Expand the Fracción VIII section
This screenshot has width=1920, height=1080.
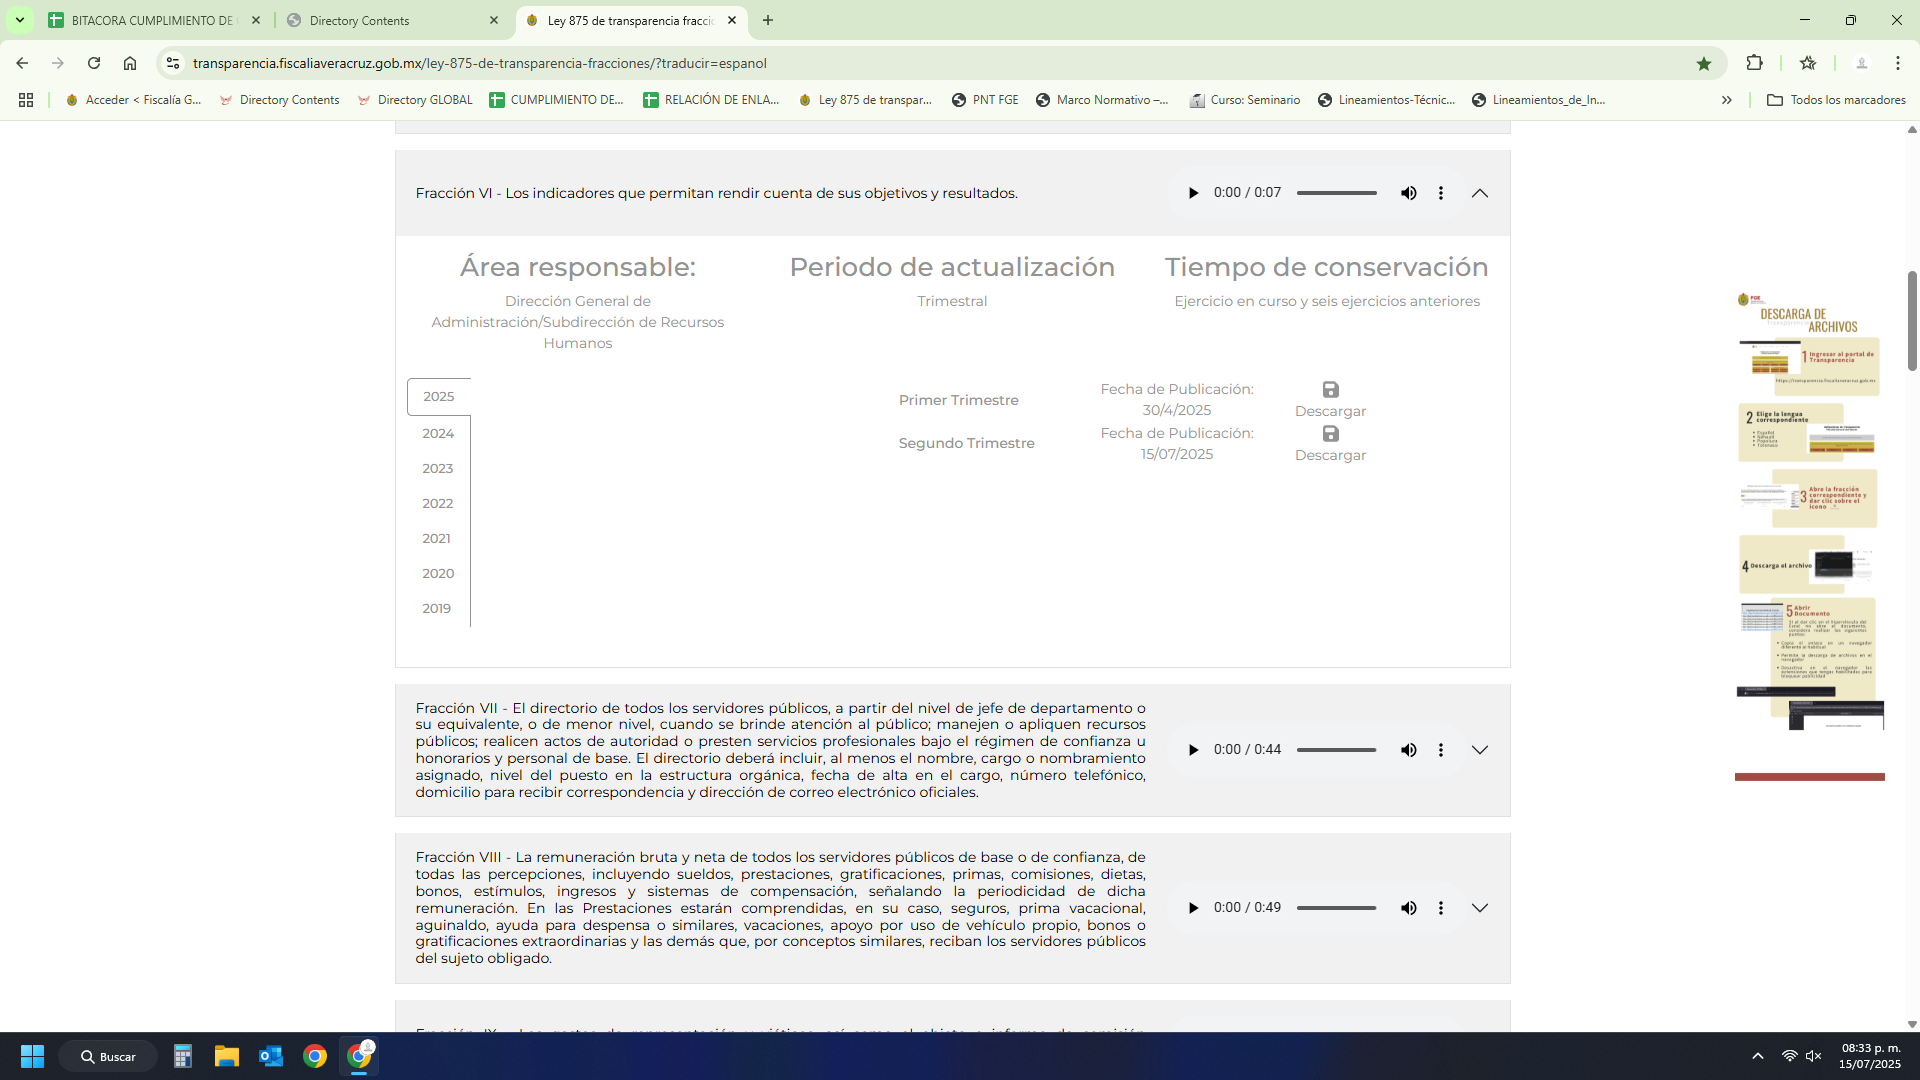[x=1480, y=908]
